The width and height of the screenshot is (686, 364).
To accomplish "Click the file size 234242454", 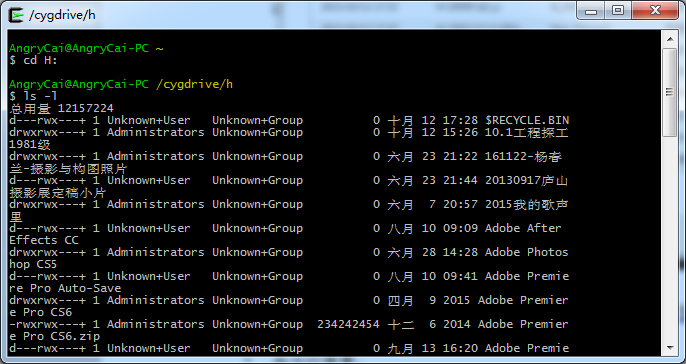I will coord(348,325).
